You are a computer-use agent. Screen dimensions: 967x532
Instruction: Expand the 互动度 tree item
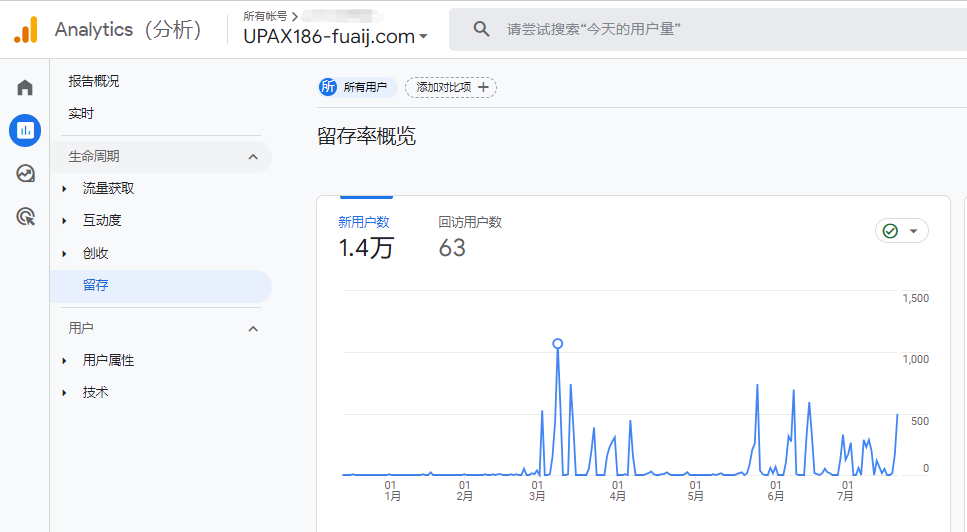[65, 221]
